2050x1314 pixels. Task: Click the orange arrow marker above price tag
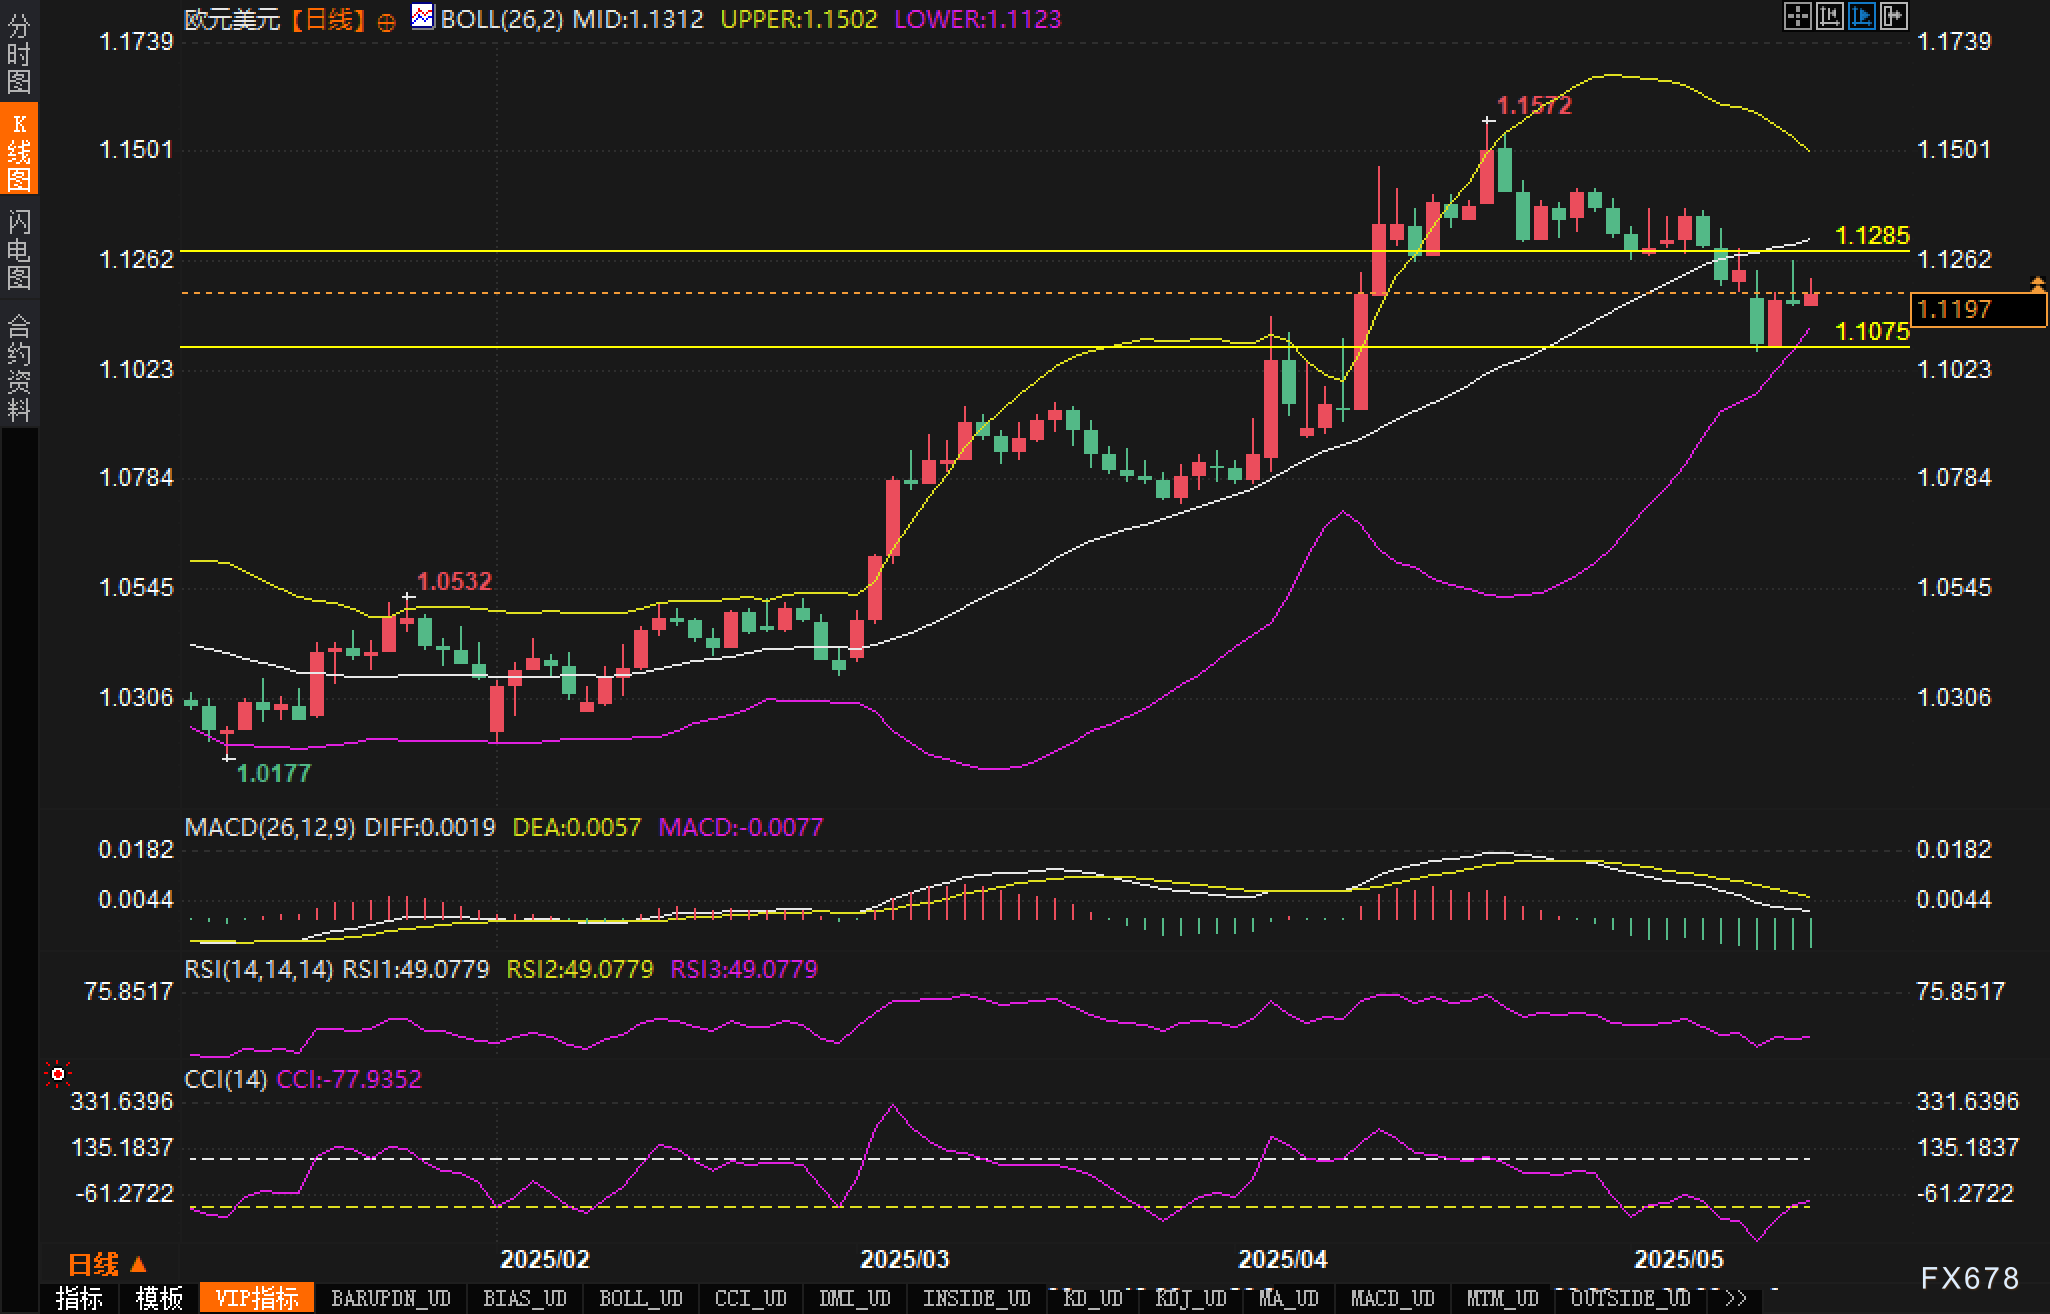tap(2037, 285)
